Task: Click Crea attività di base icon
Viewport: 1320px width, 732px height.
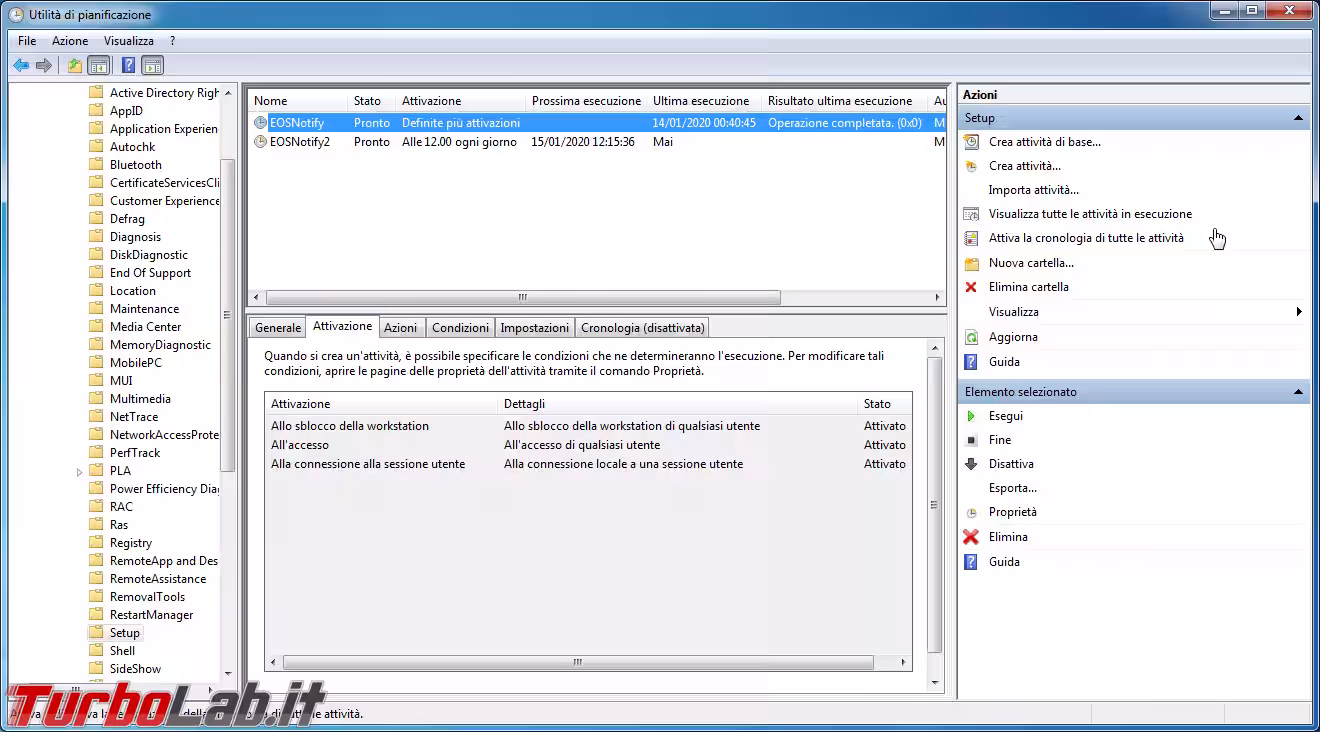Action: pos(970,142)
